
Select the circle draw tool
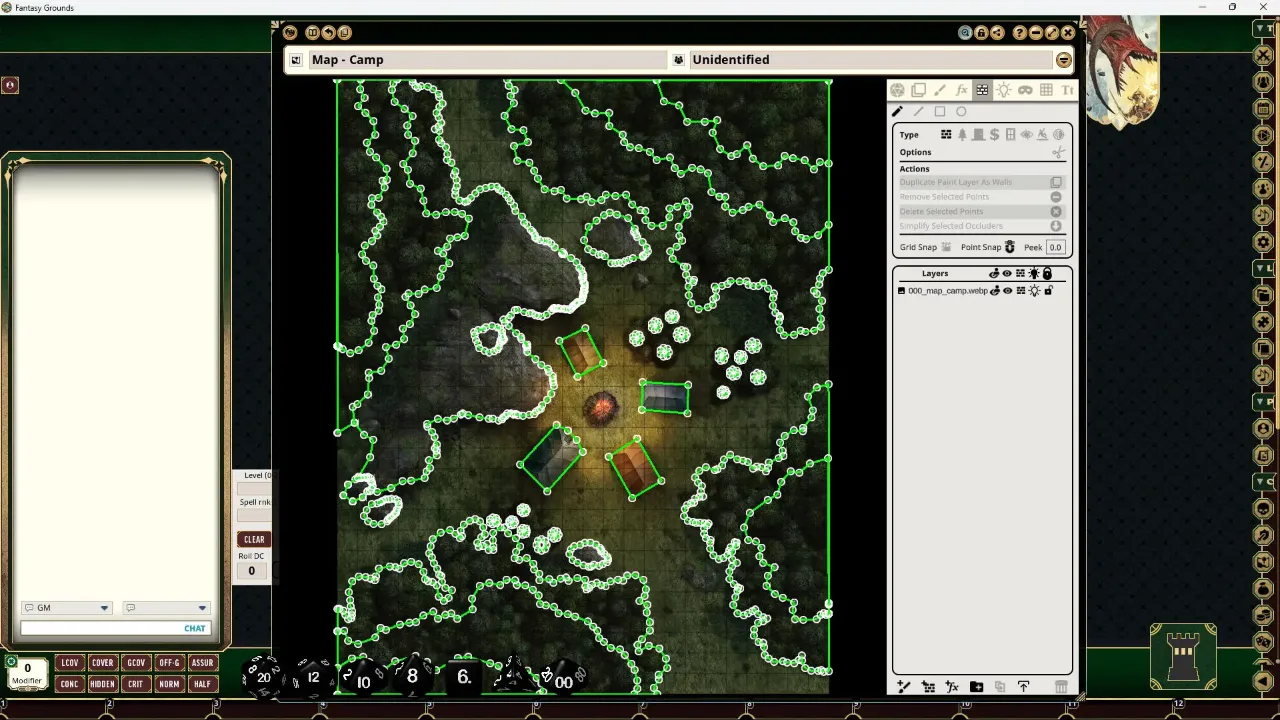click(x=961, y=112)
